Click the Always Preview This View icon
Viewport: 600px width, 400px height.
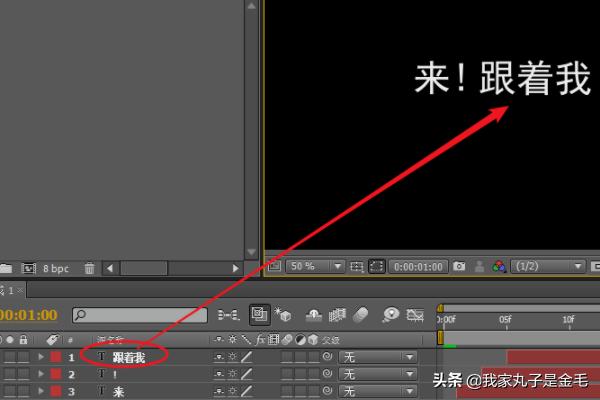pyautogui.click(x=274, y=266)
